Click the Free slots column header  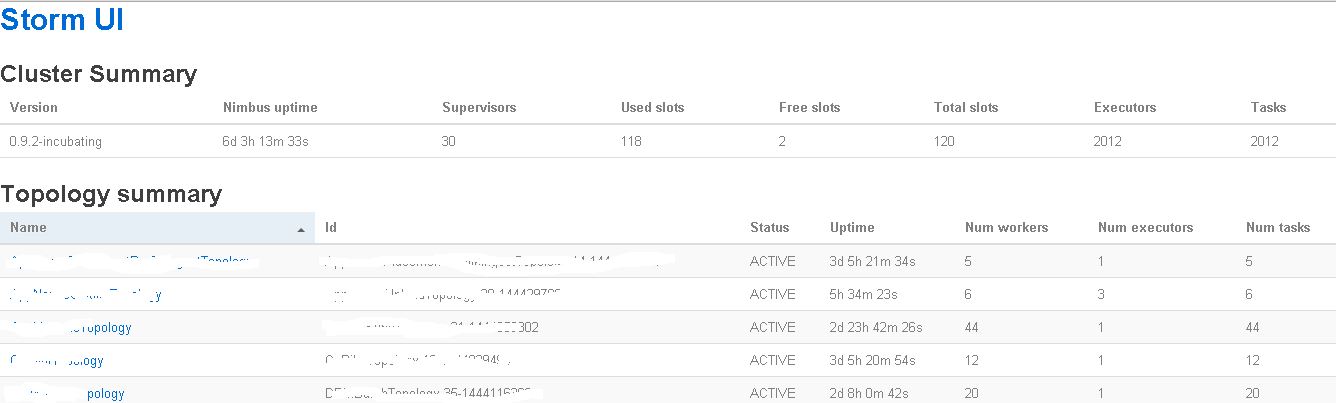pos(809,107)
